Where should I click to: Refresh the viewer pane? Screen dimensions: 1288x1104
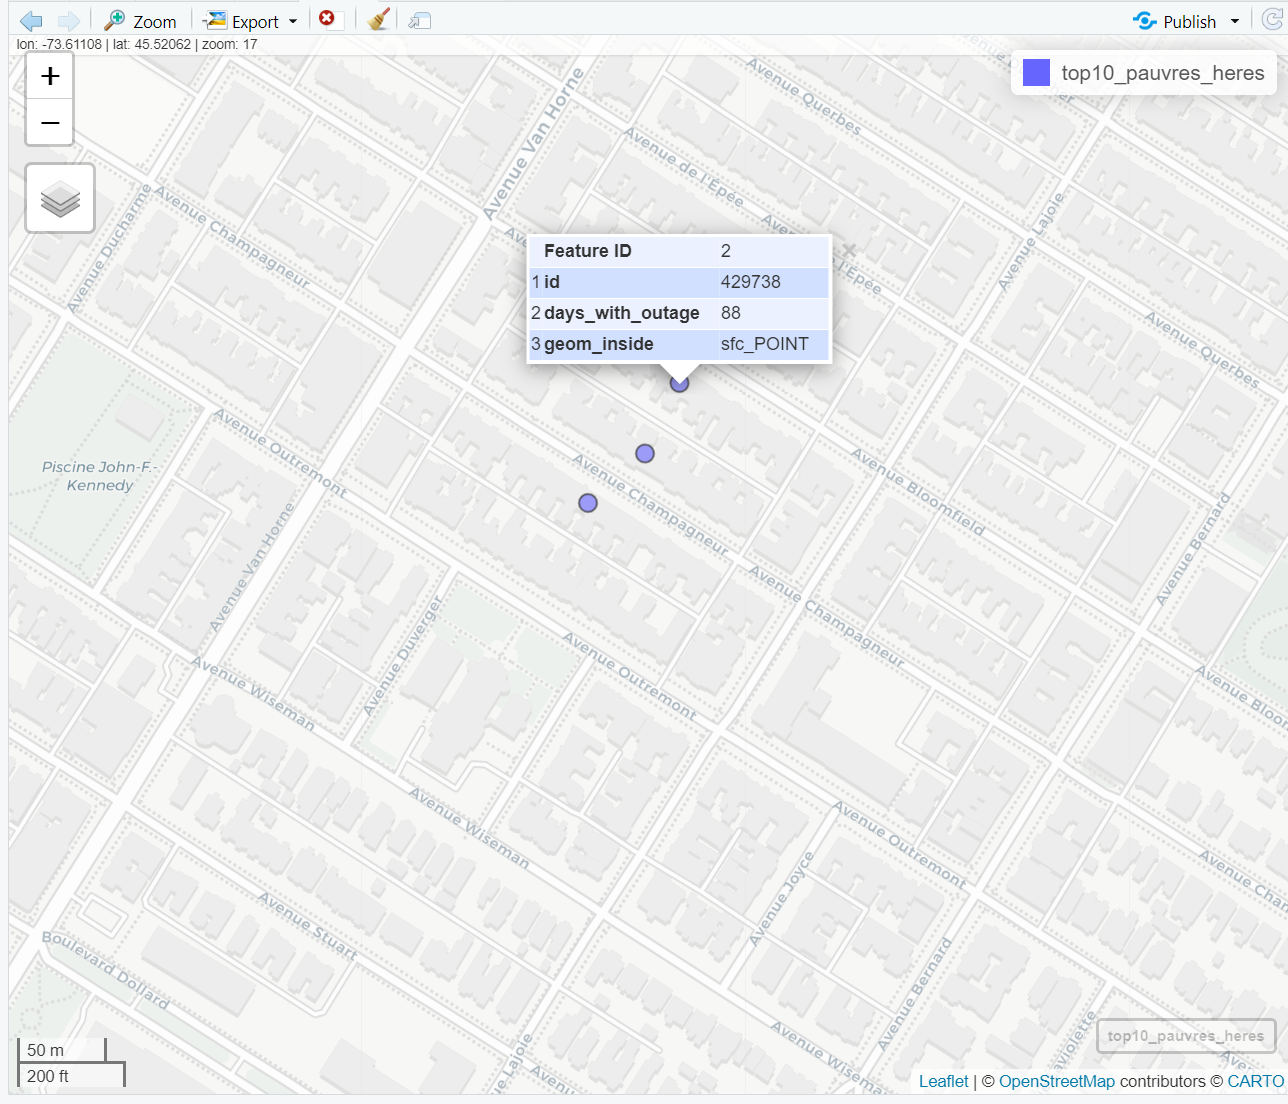[x=1272, y=21]
